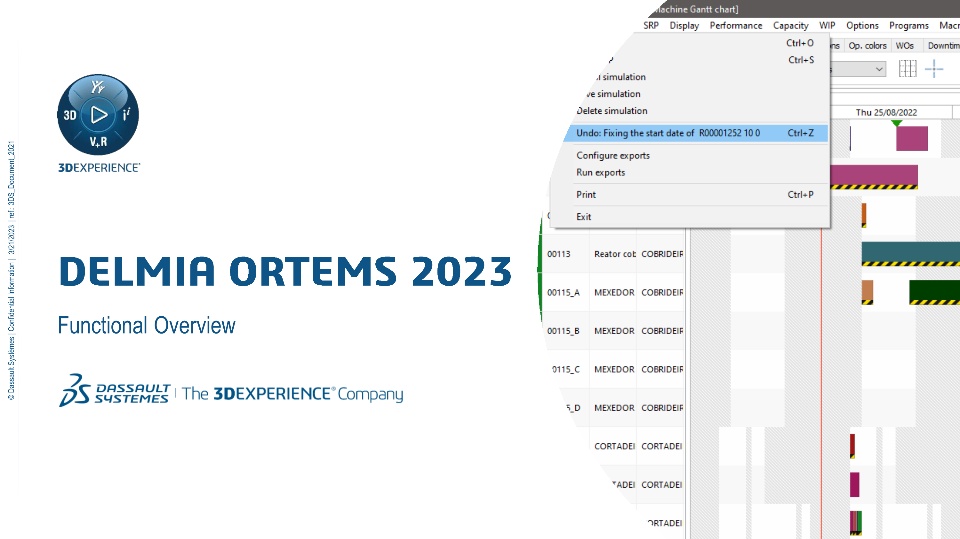Click the 0115_C cell
Viewport: 960px width, 539px height.
click(x=565, y=369)
